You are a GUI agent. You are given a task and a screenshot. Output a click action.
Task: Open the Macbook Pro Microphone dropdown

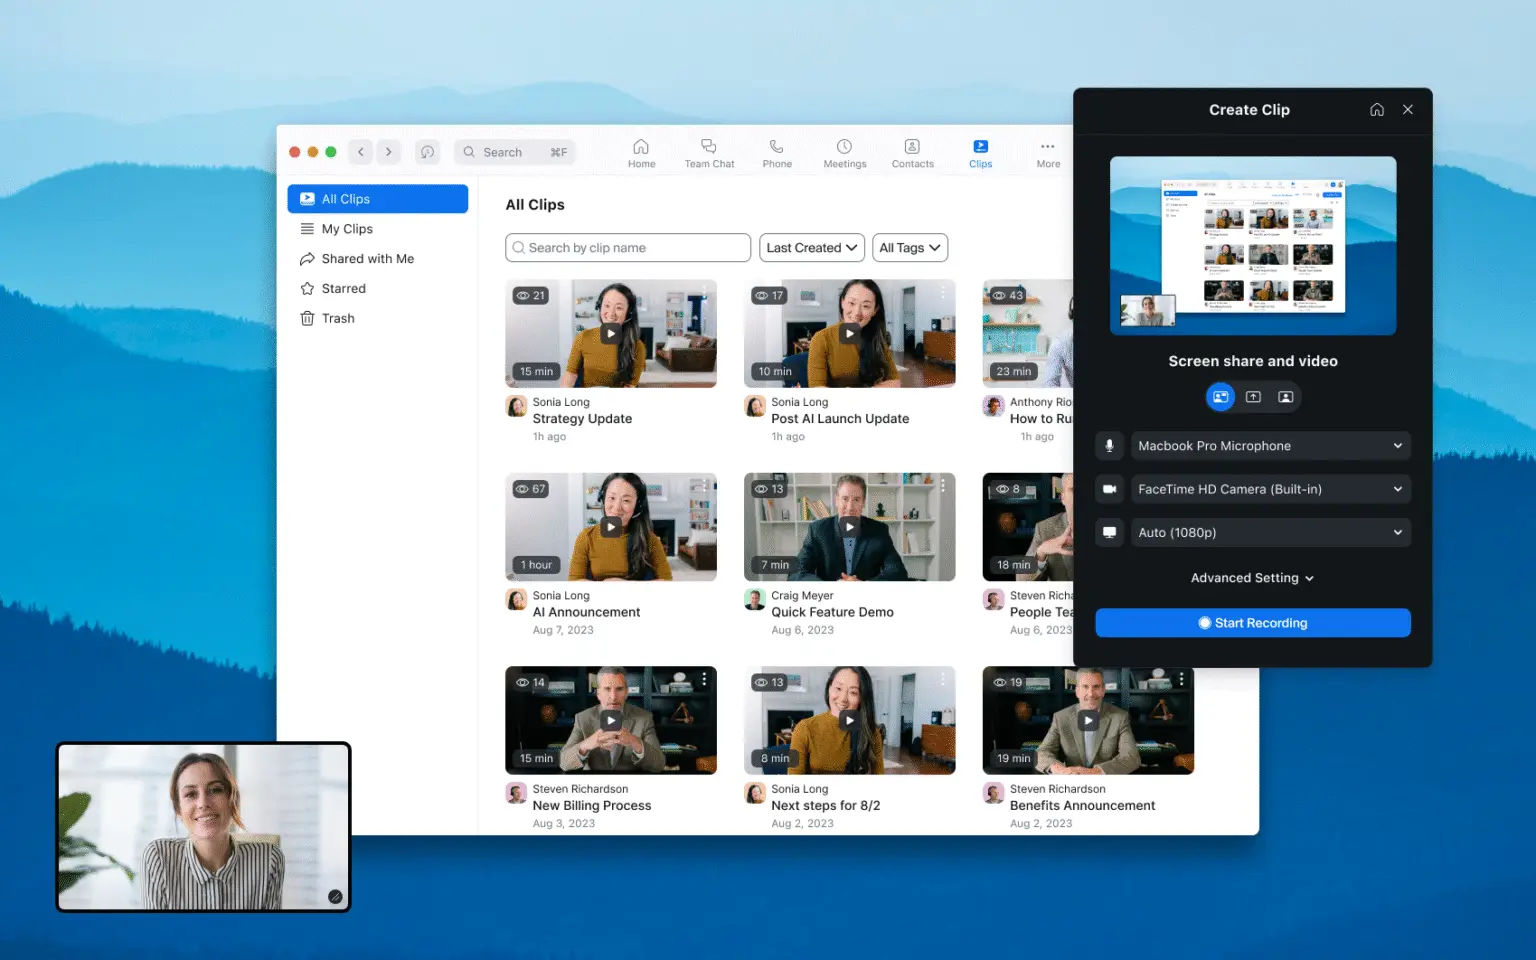[x=1270, y=446]
